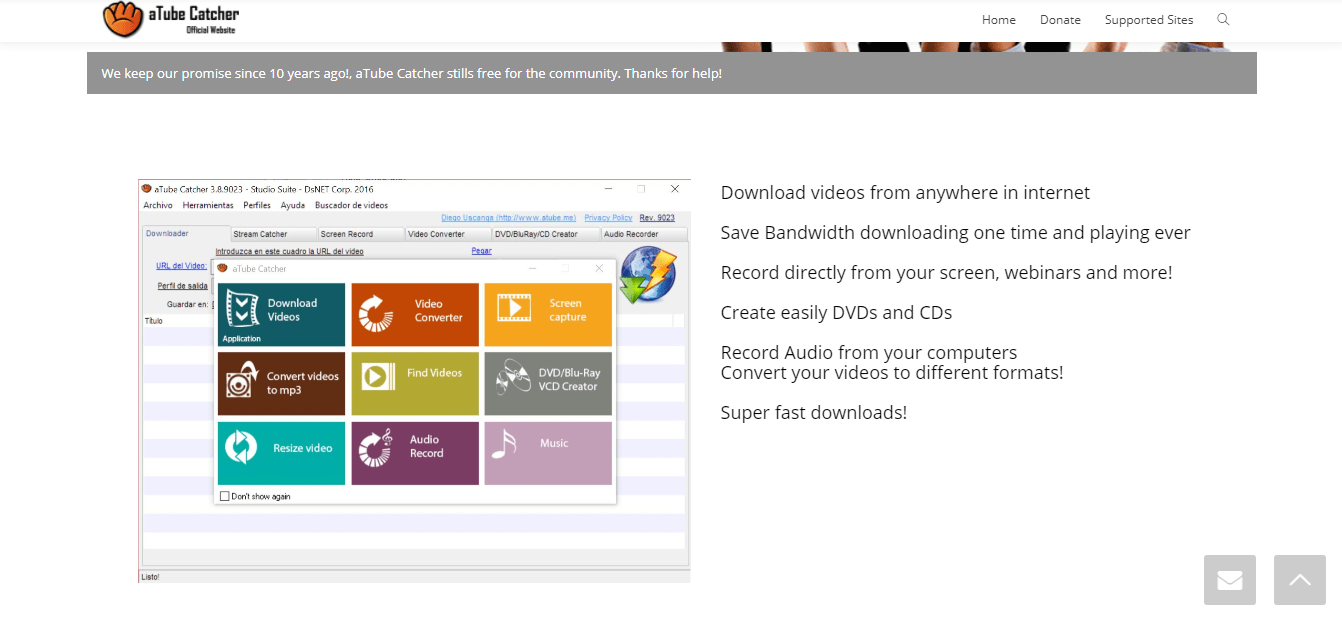The height and width of the screenshot is (634, 1342).
Task: Click the 'Record Audio from your computers' text
Action: coord(869,352)
